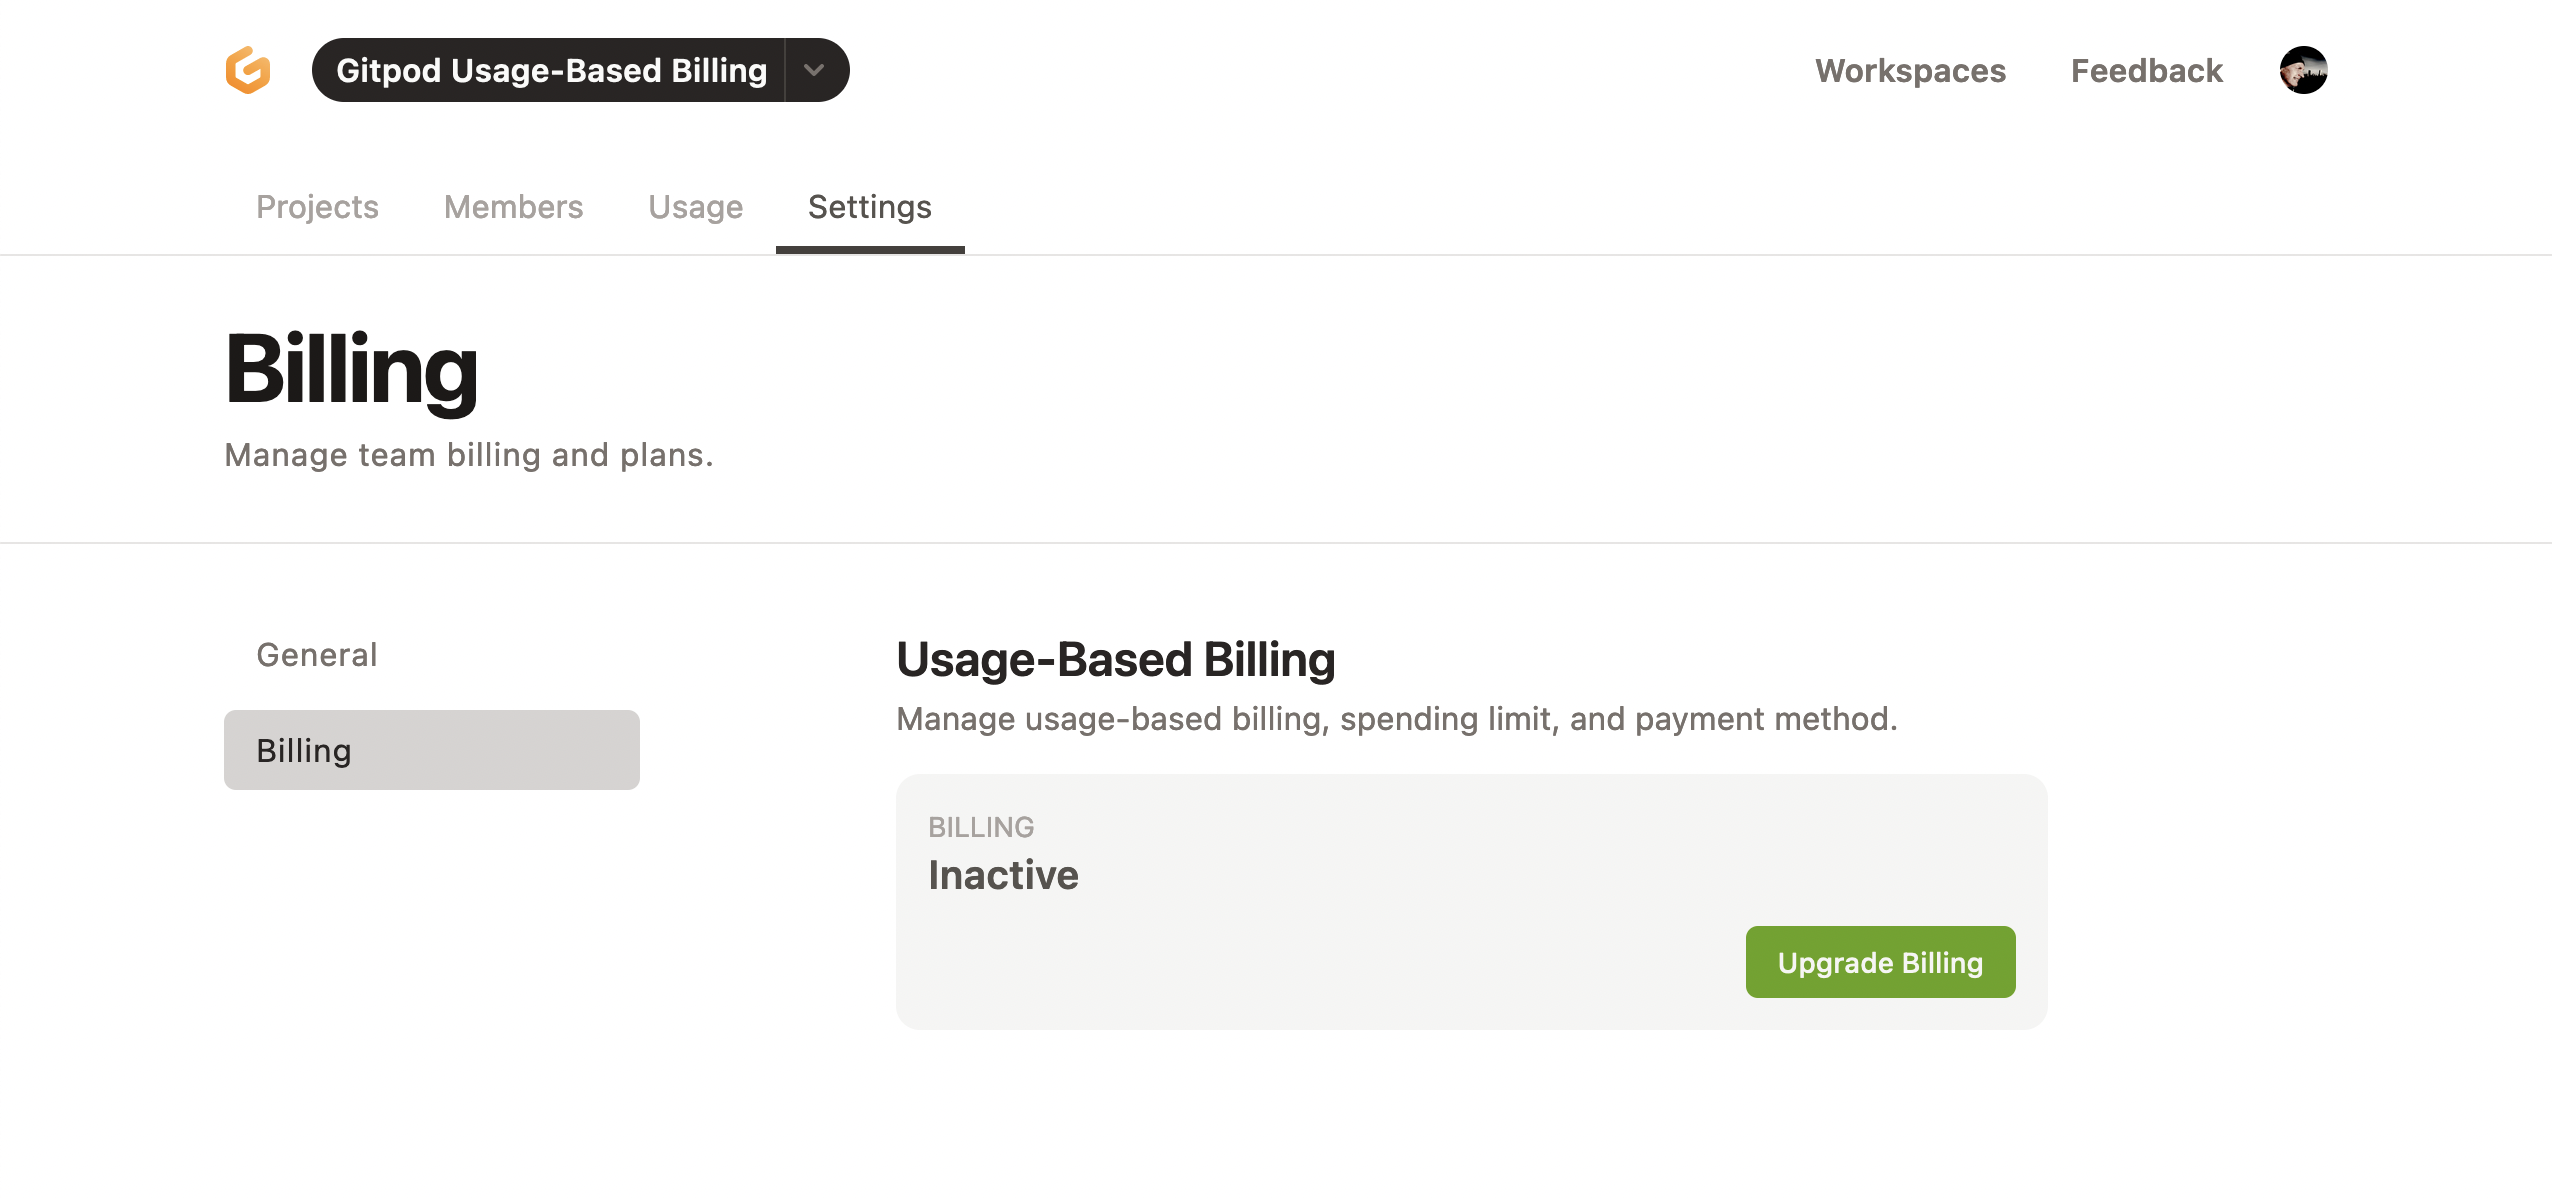
Task: Click the user avatar picture
Action: point(2303,70)
